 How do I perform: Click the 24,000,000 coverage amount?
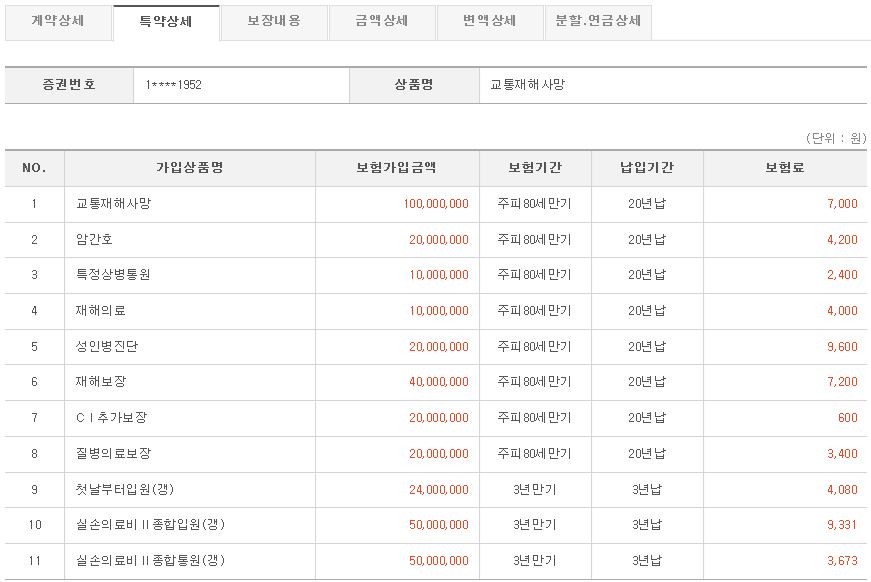coord(439,490)
